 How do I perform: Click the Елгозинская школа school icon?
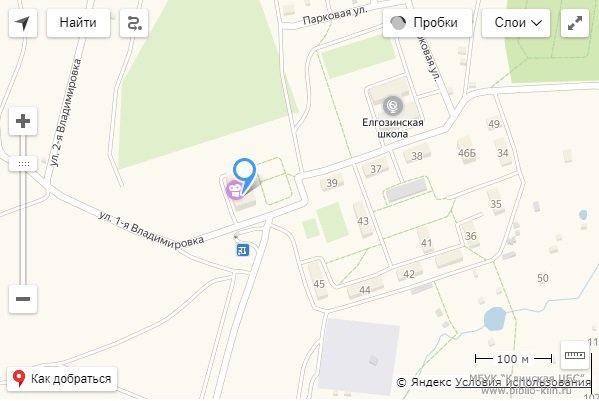[x=393, y=105]
